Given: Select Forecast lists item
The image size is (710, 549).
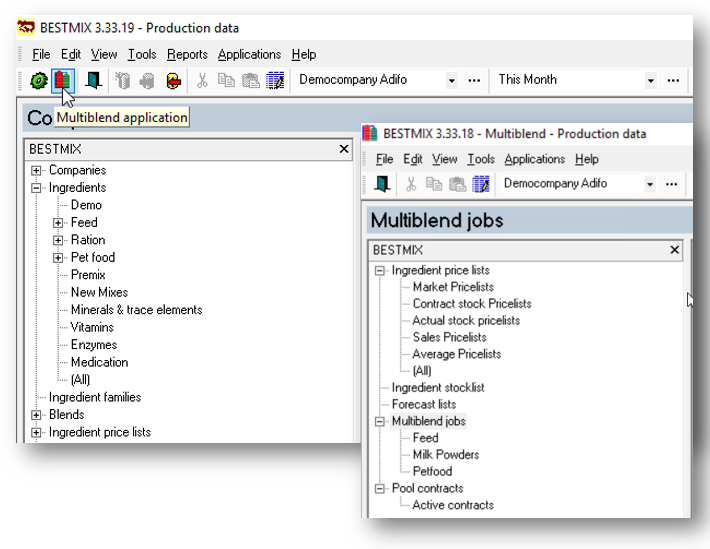Looking at the screenshot, I should click(424, 405).
